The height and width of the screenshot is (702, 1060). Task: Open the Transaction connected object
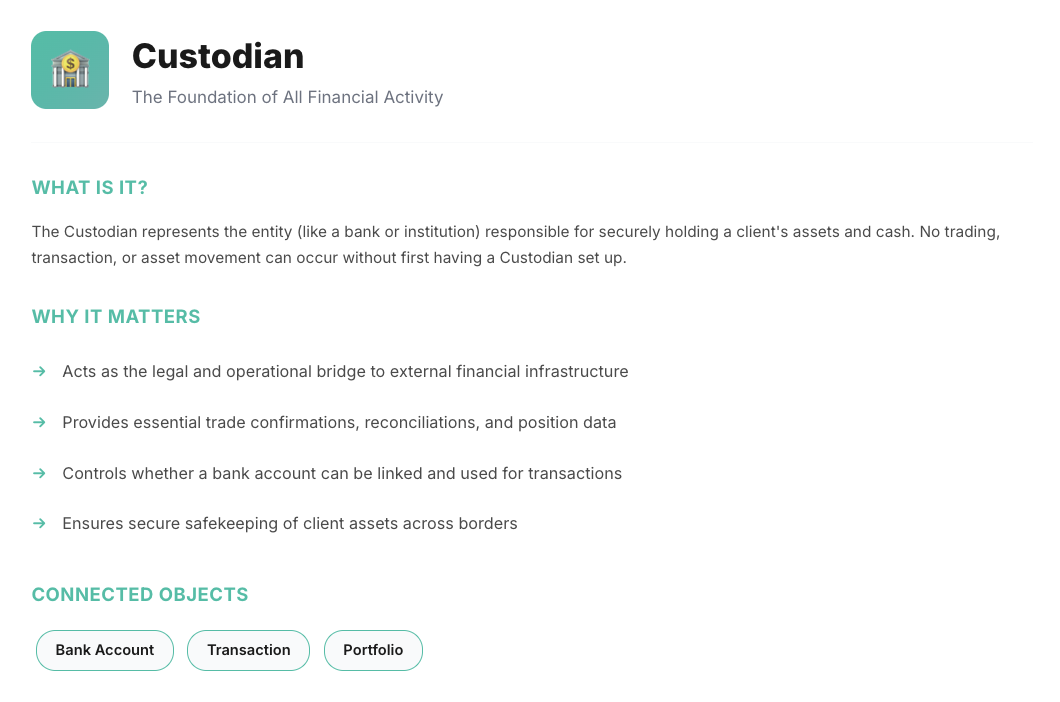tap(249, 650)
